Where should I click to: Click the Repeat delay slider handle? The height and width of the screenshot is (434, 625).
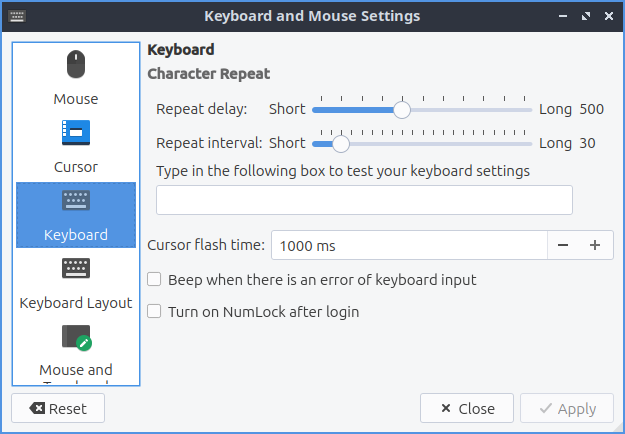point(401,109)
